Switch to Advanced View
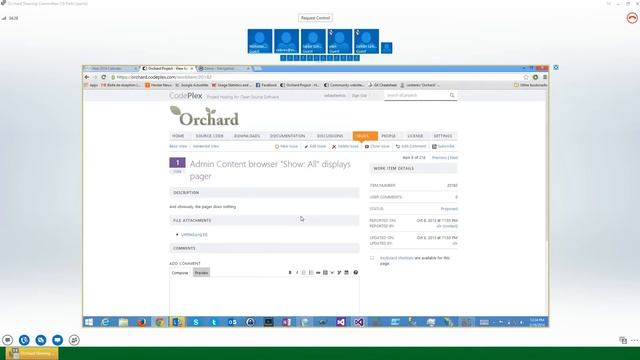Viewport: 640px width, 360px height. (206, 146)
